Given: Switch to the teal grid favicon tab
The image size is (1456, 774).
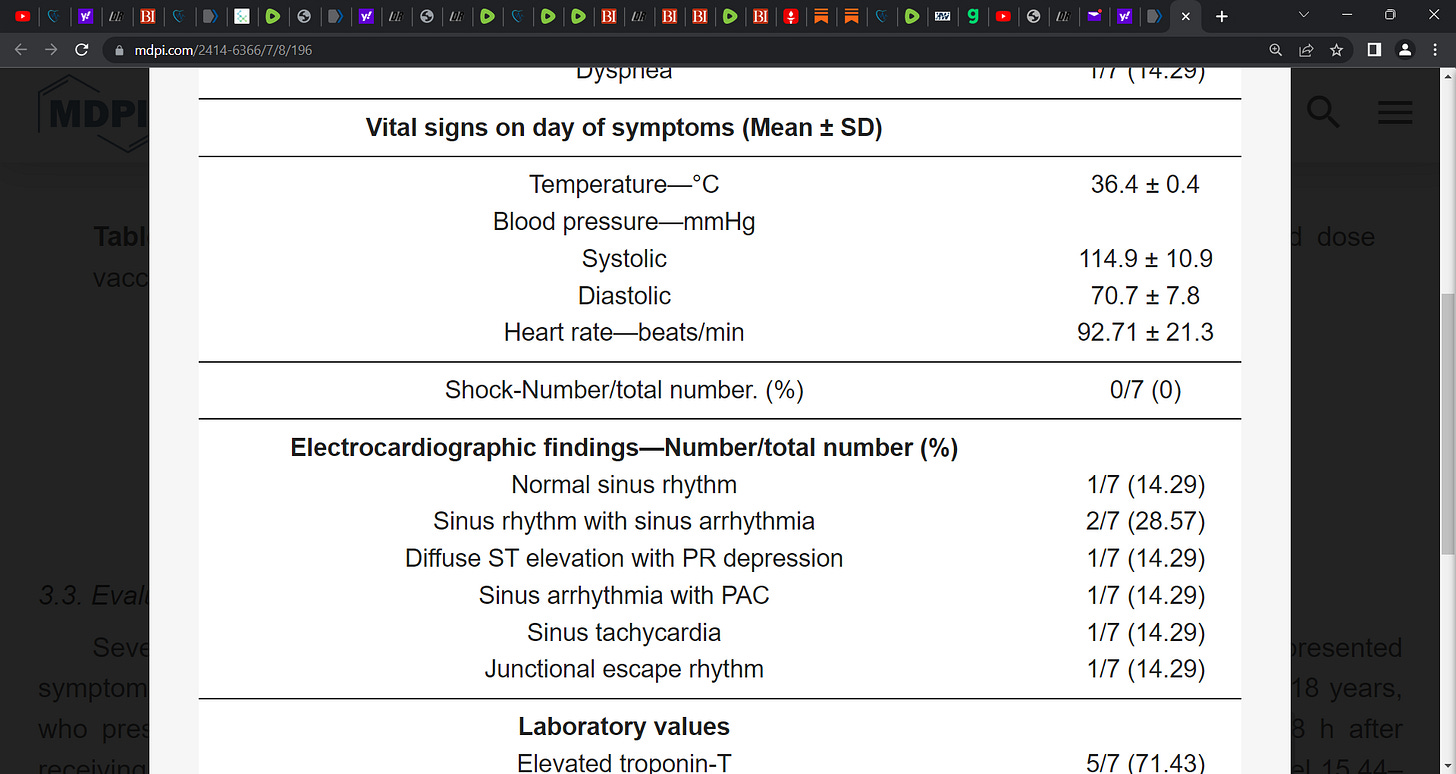Looking at the screenshot, I should (240, 16).
